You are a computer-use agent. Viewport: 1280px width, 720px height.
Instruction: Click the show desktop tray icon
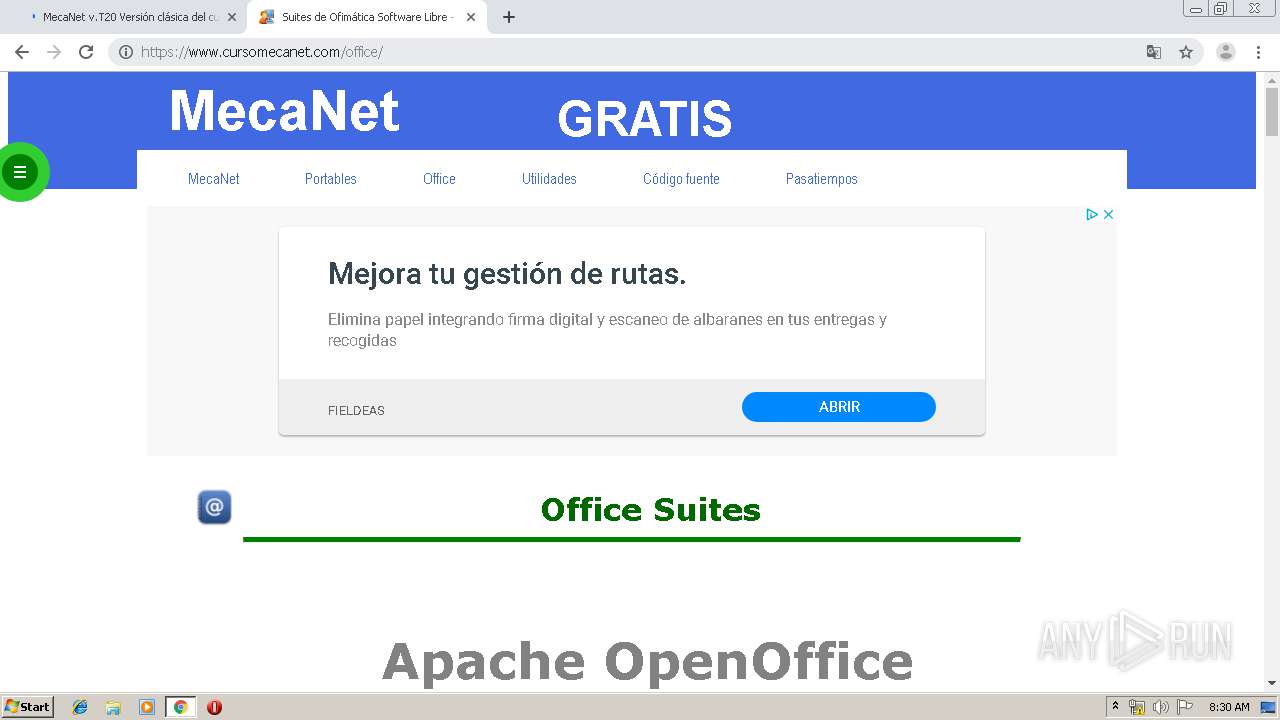1268,707
